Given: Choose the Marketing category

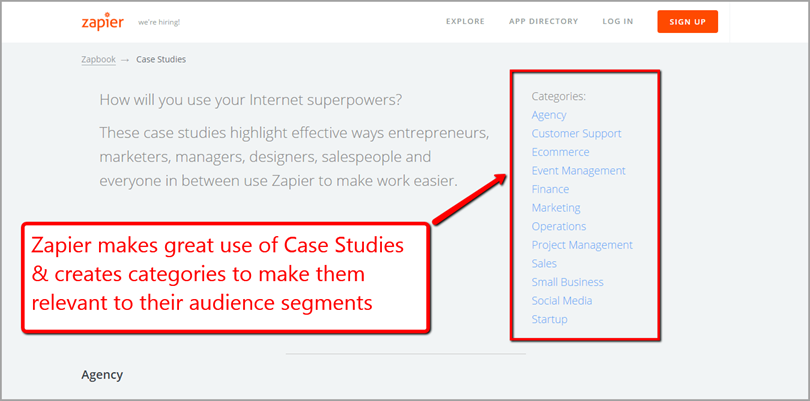Looking at the screenshot, I should pyautogui.click(x=556, y=208).
